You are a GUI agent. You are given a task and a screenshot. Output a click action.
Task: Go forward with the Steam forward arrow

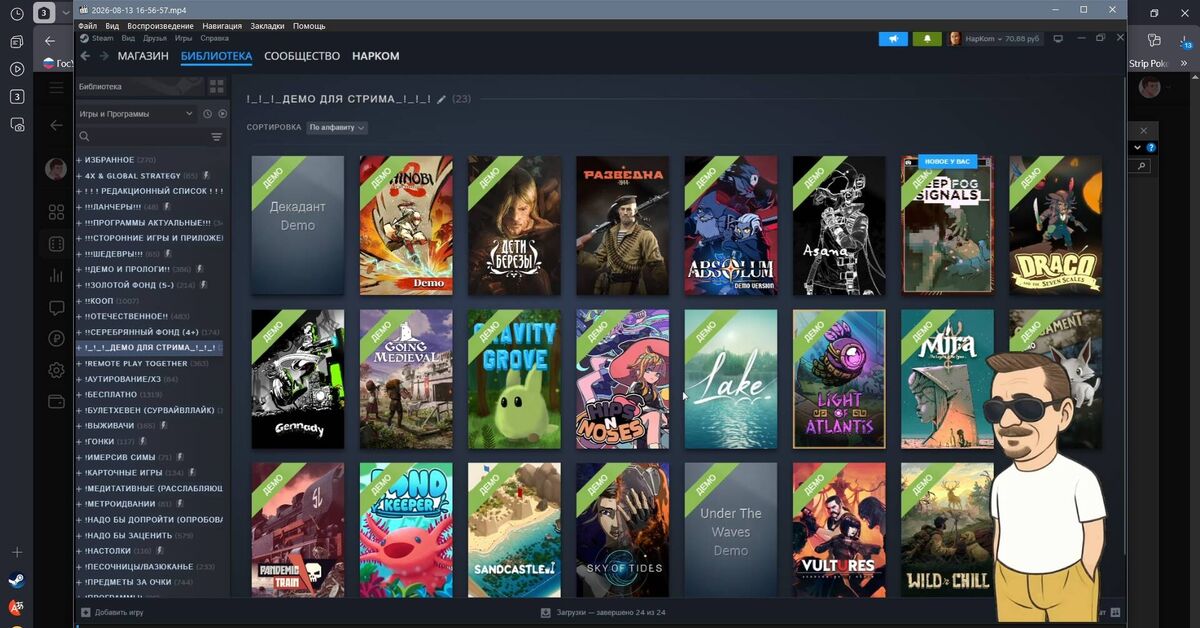pos(102,56)
